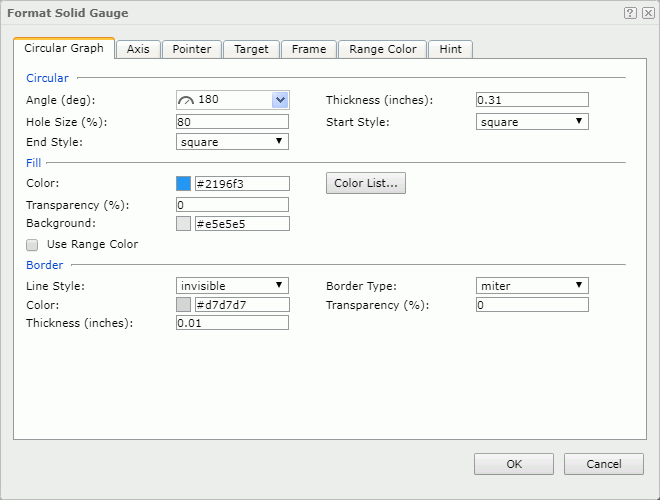Click the Color List button
The image size is (660, 500).
tap(366, 184)
